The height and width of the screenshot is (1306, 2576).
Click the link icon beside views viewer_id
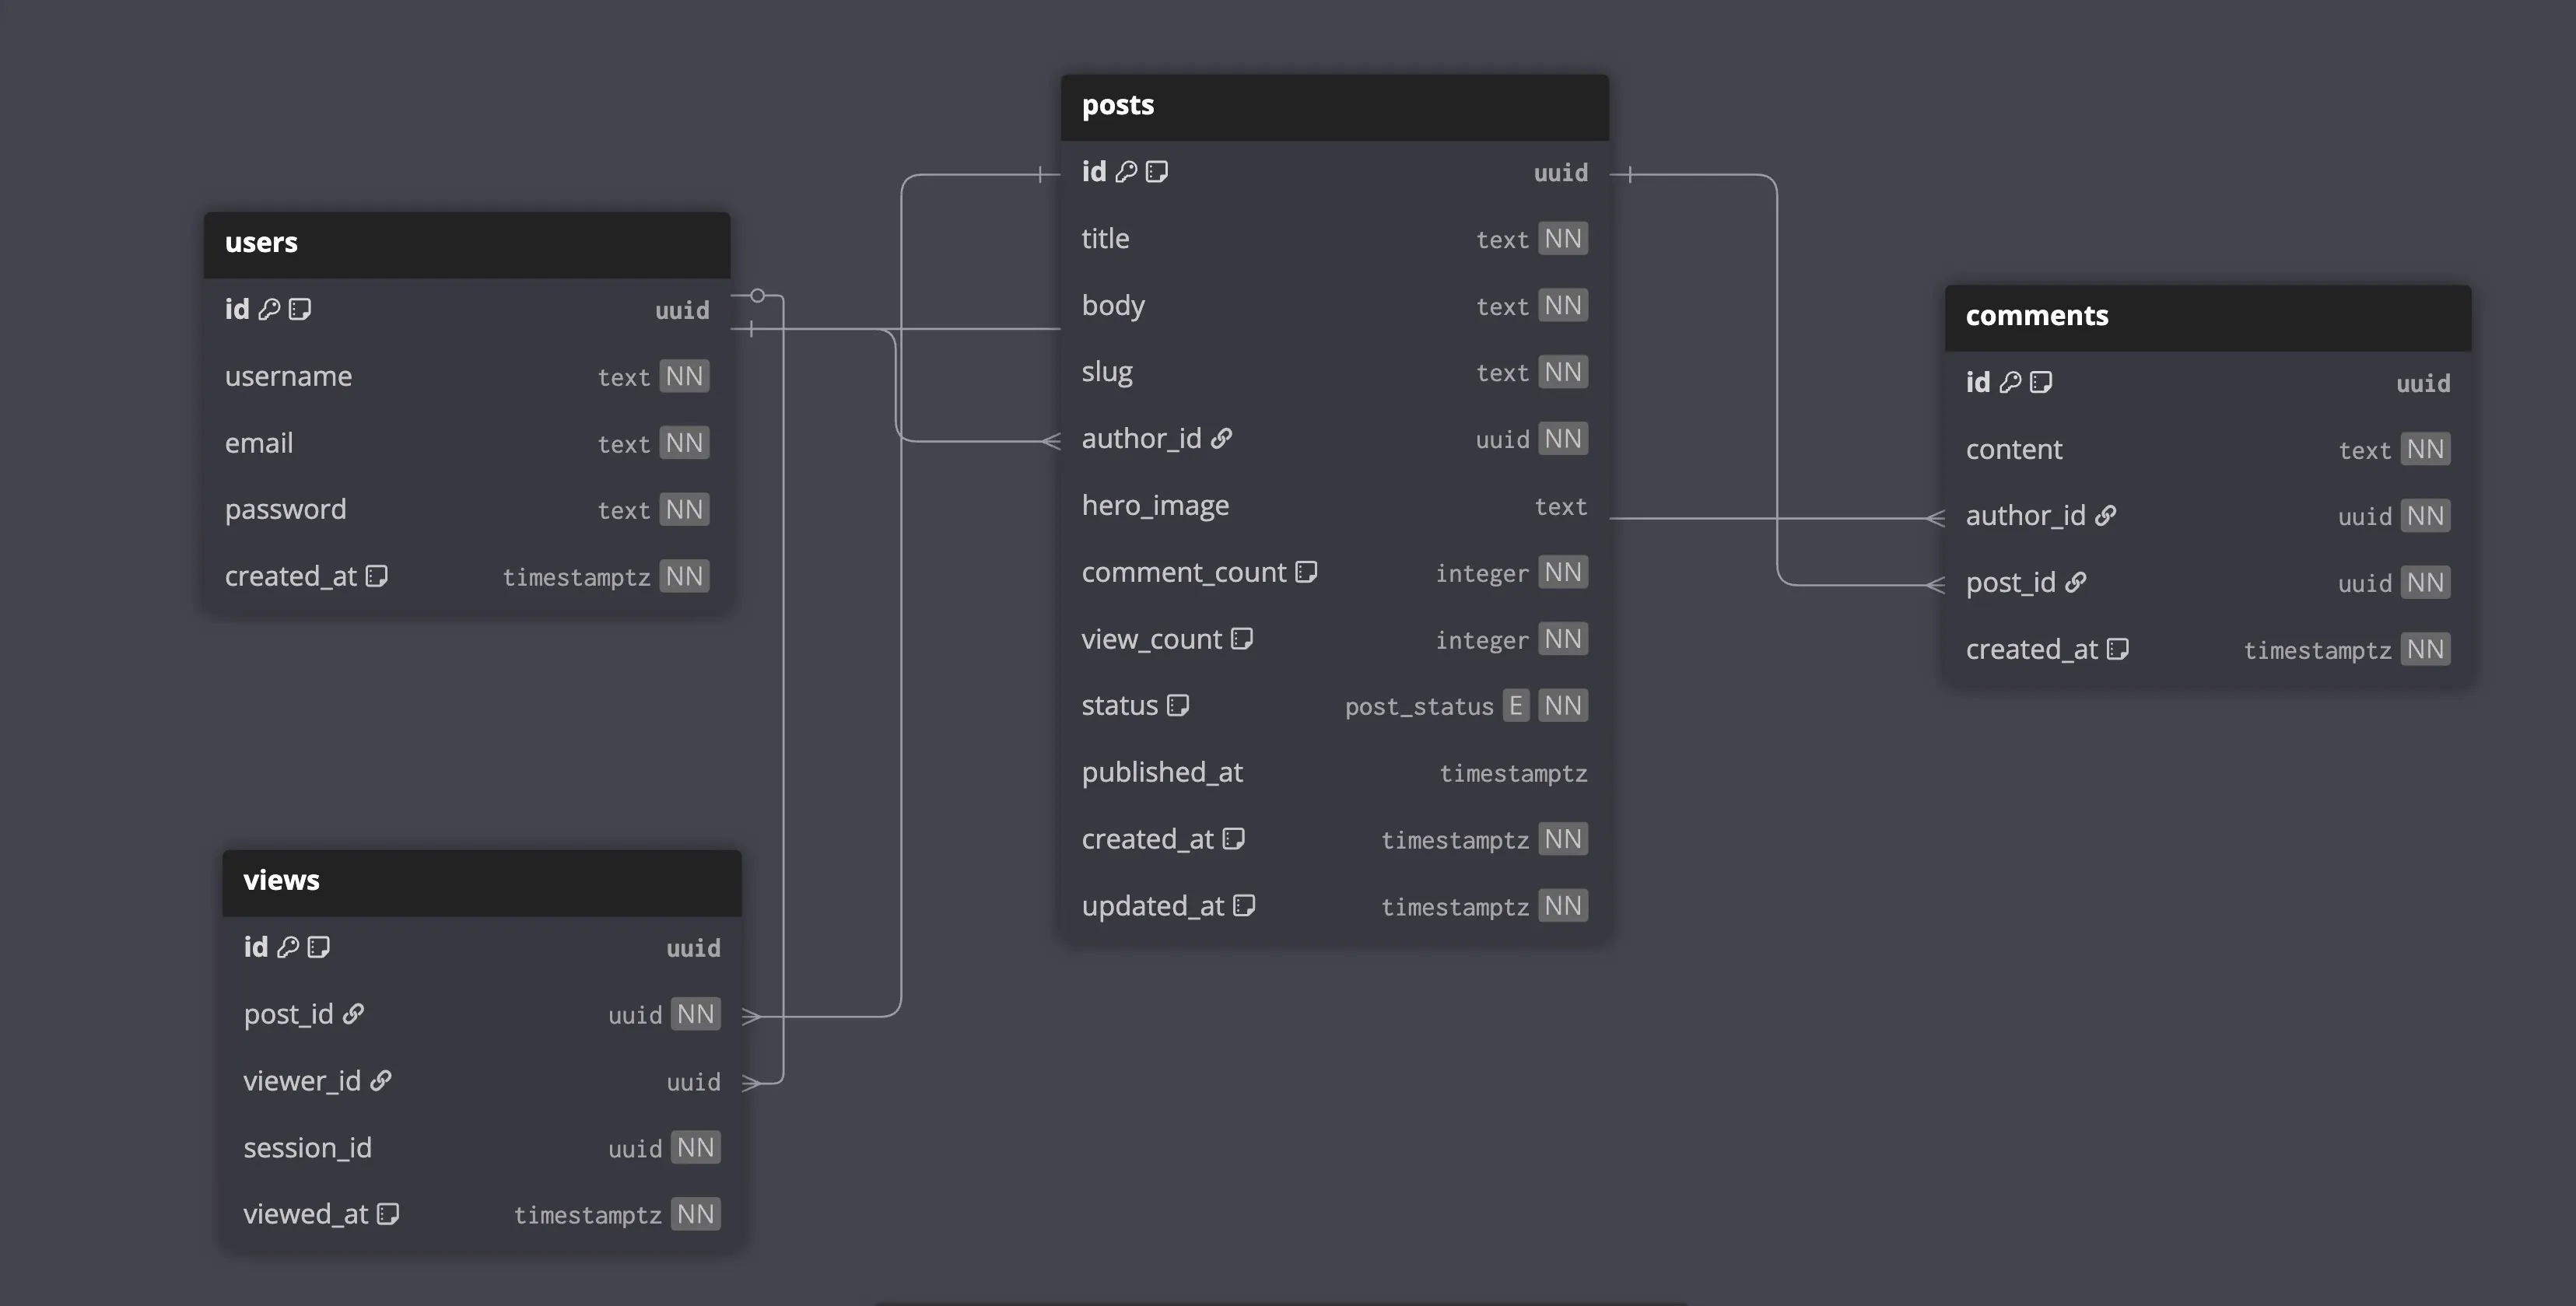(381, 1081)
